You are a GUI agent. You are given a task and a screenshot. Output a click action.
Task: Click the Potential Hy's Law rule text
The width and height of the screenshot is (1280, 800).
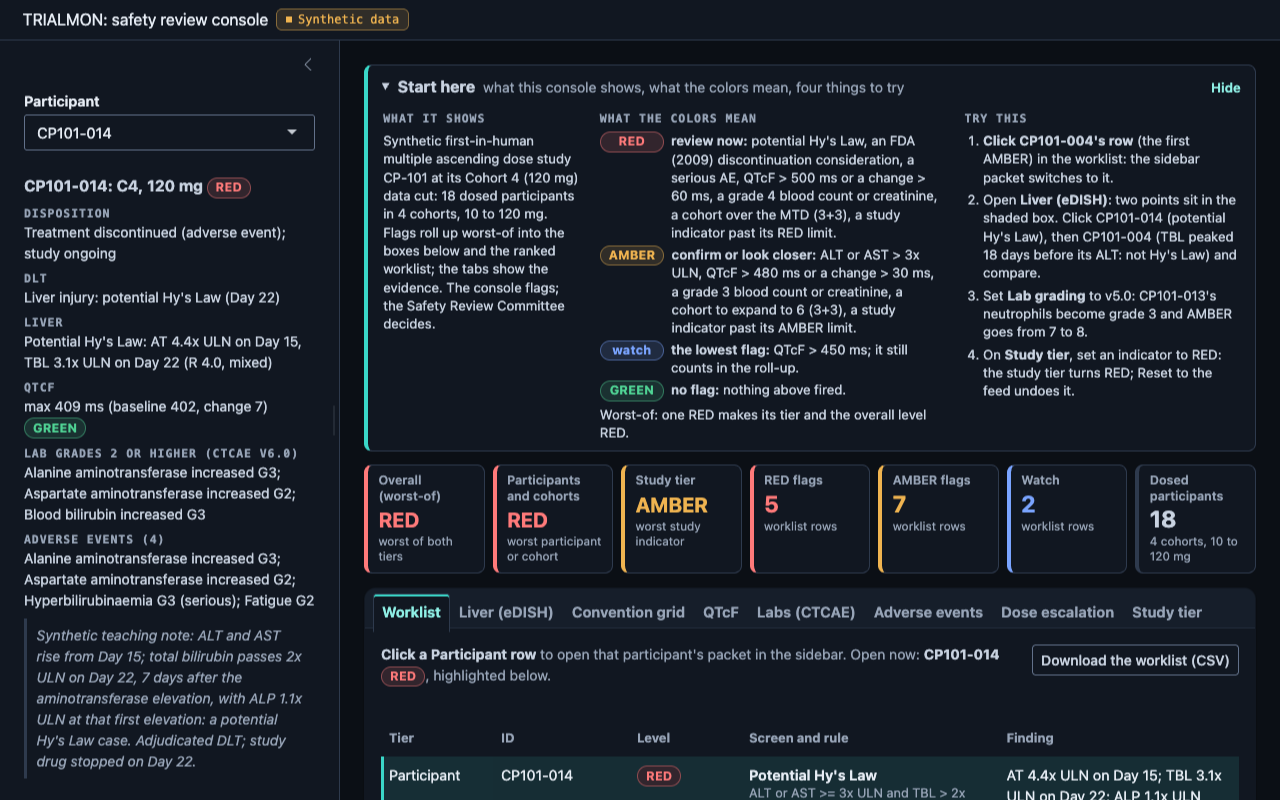point(813,775)
